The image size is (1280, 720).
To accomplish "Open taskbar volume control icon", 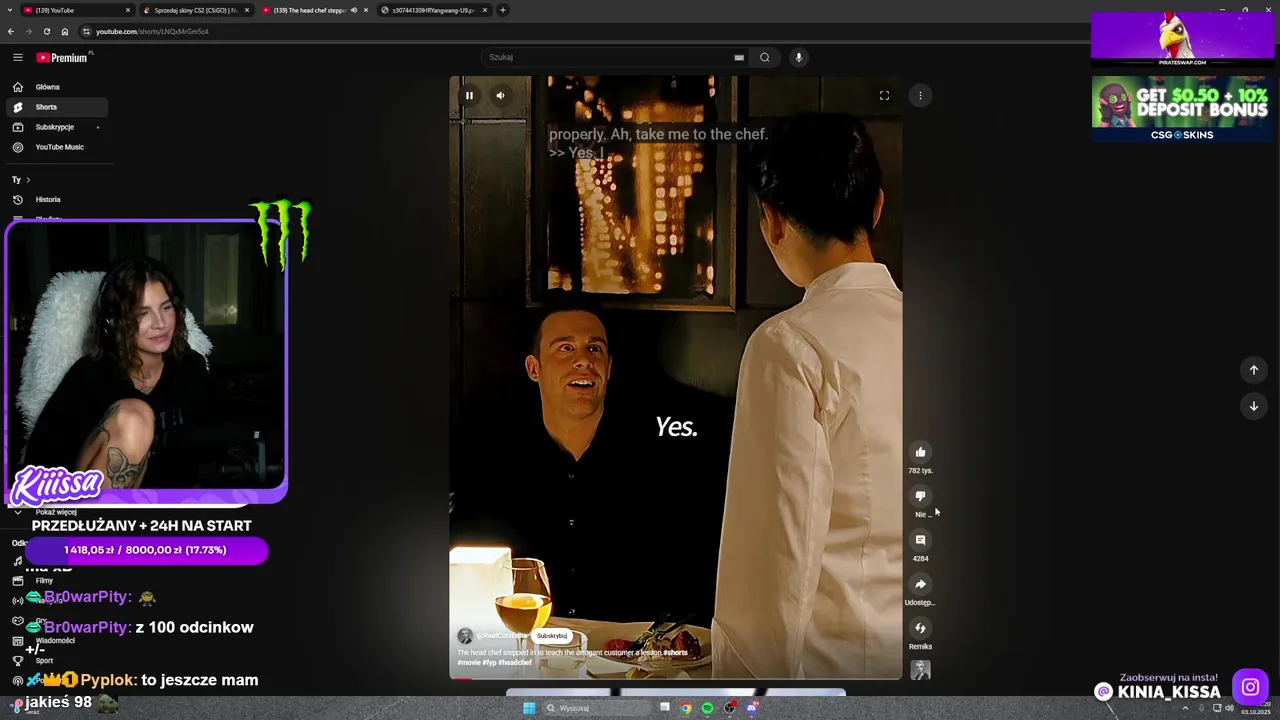I will pyautogui.click(x=1229, y=708).
